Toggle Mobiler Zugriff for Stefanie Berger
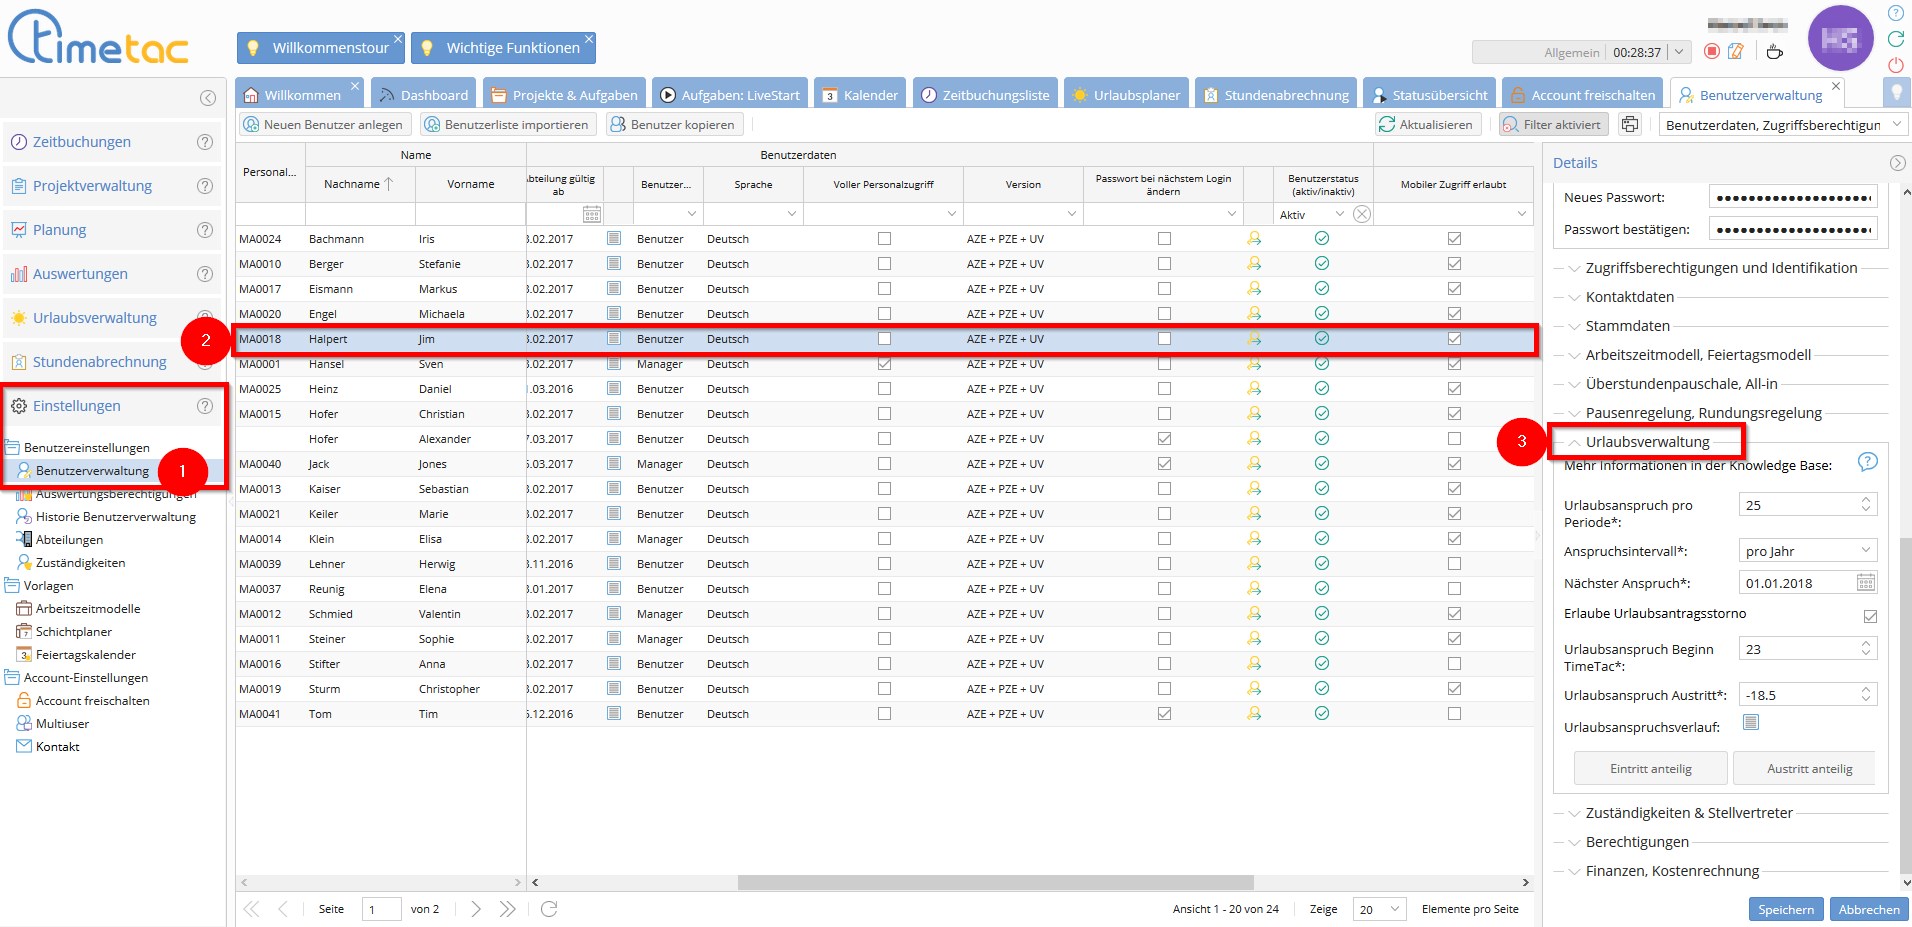 point(1454,264)
